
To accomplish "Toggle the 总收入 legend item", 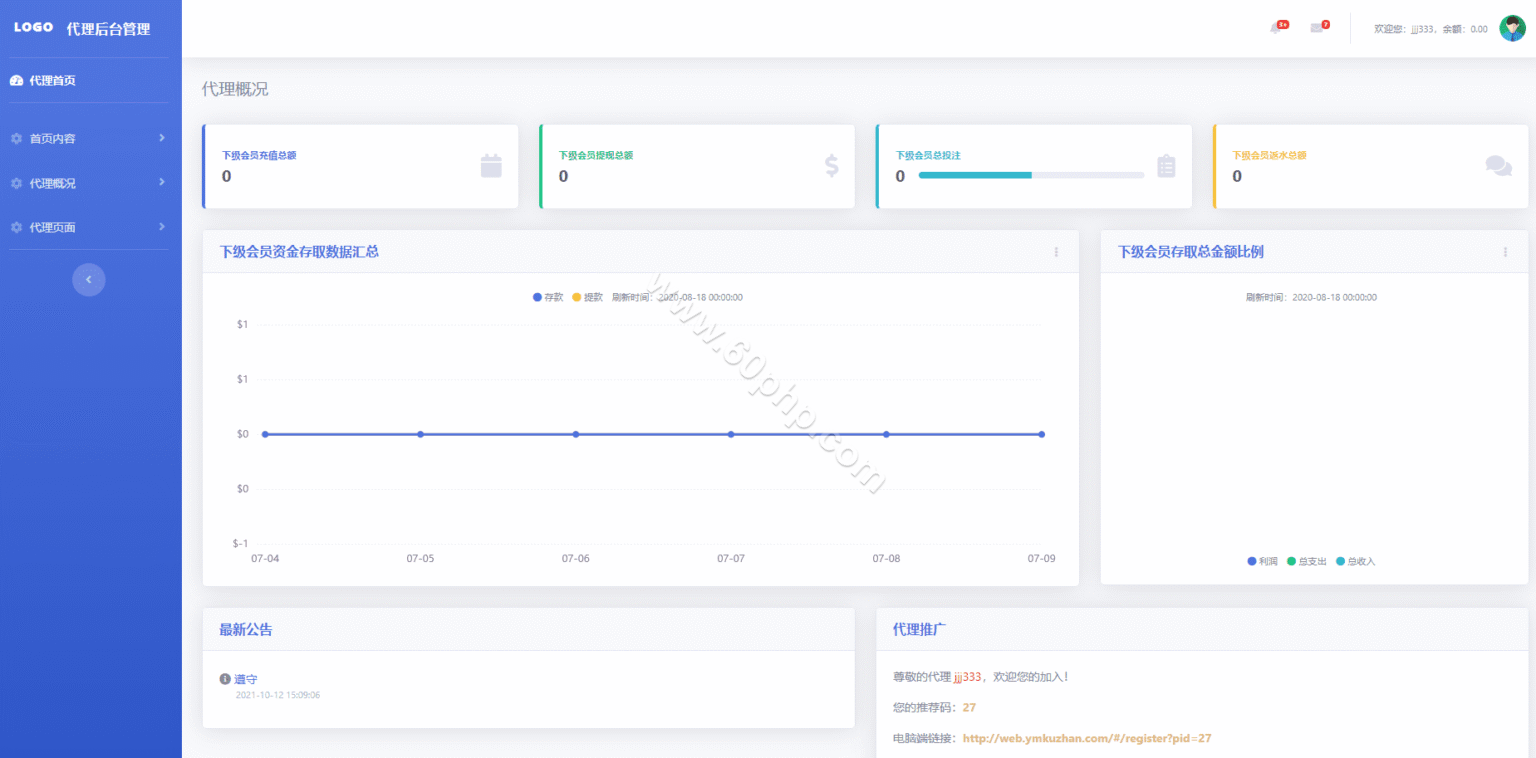I will point(1356,562).
